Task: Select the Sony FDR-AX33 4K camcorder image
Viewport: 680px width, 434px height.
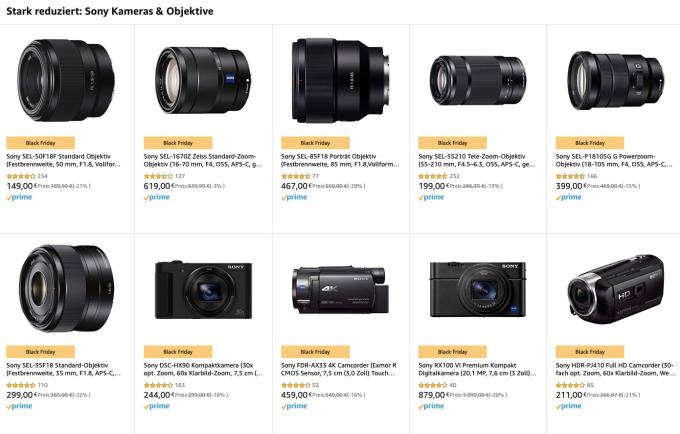Action: click(341, 290)
